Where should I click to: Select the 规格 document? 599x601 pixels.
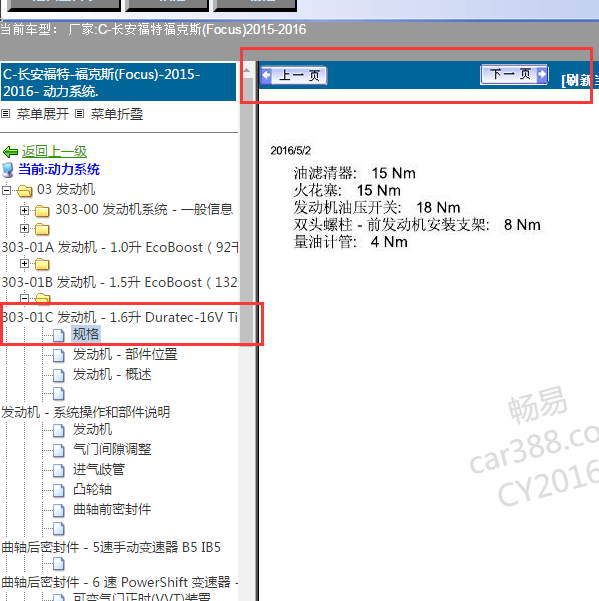click(x=86, y=334)
